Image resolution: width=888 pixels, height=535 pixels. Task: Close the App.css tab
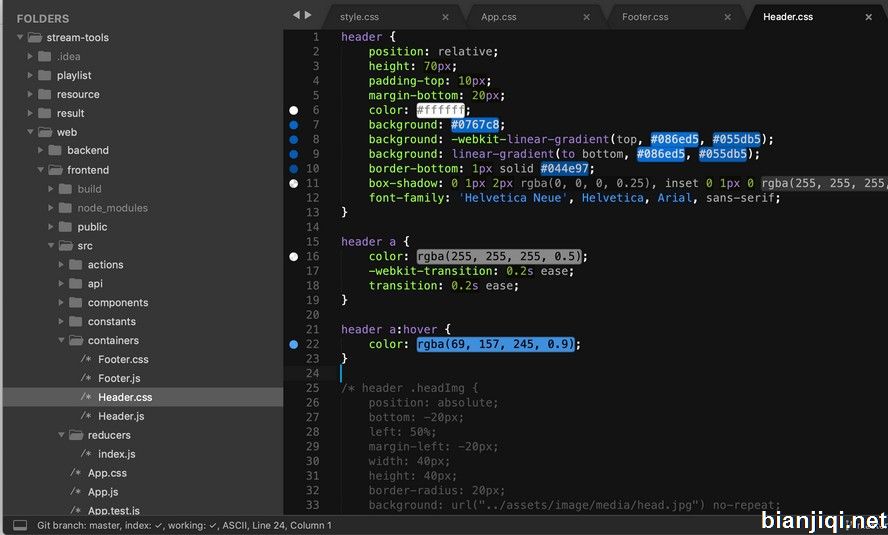pyautogui.click(x=587, y=17)
